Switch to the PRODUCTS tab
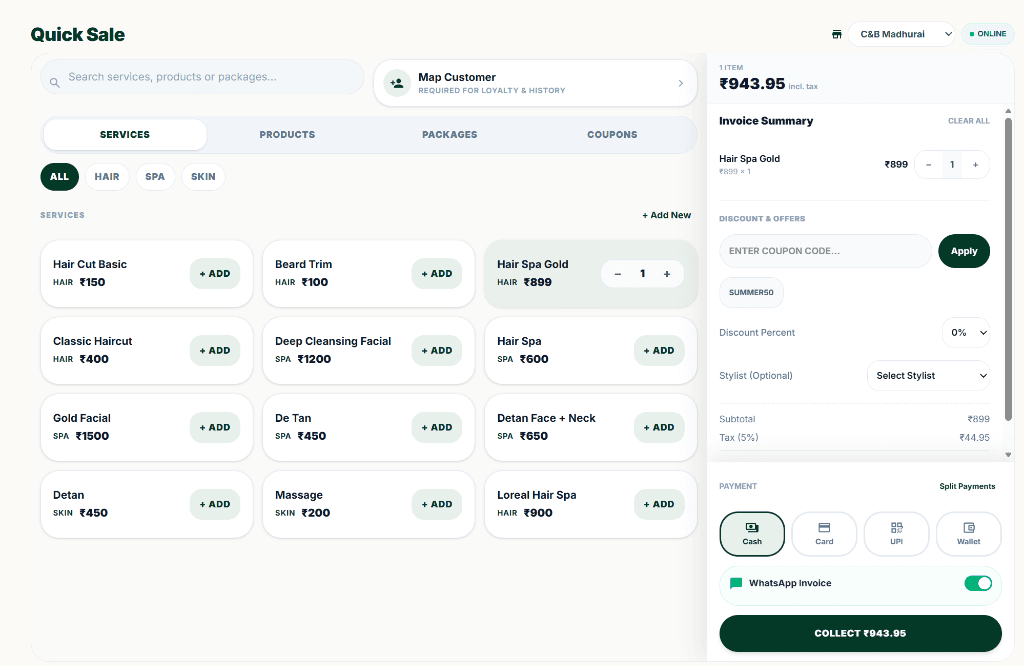 (x=287, y=135)
